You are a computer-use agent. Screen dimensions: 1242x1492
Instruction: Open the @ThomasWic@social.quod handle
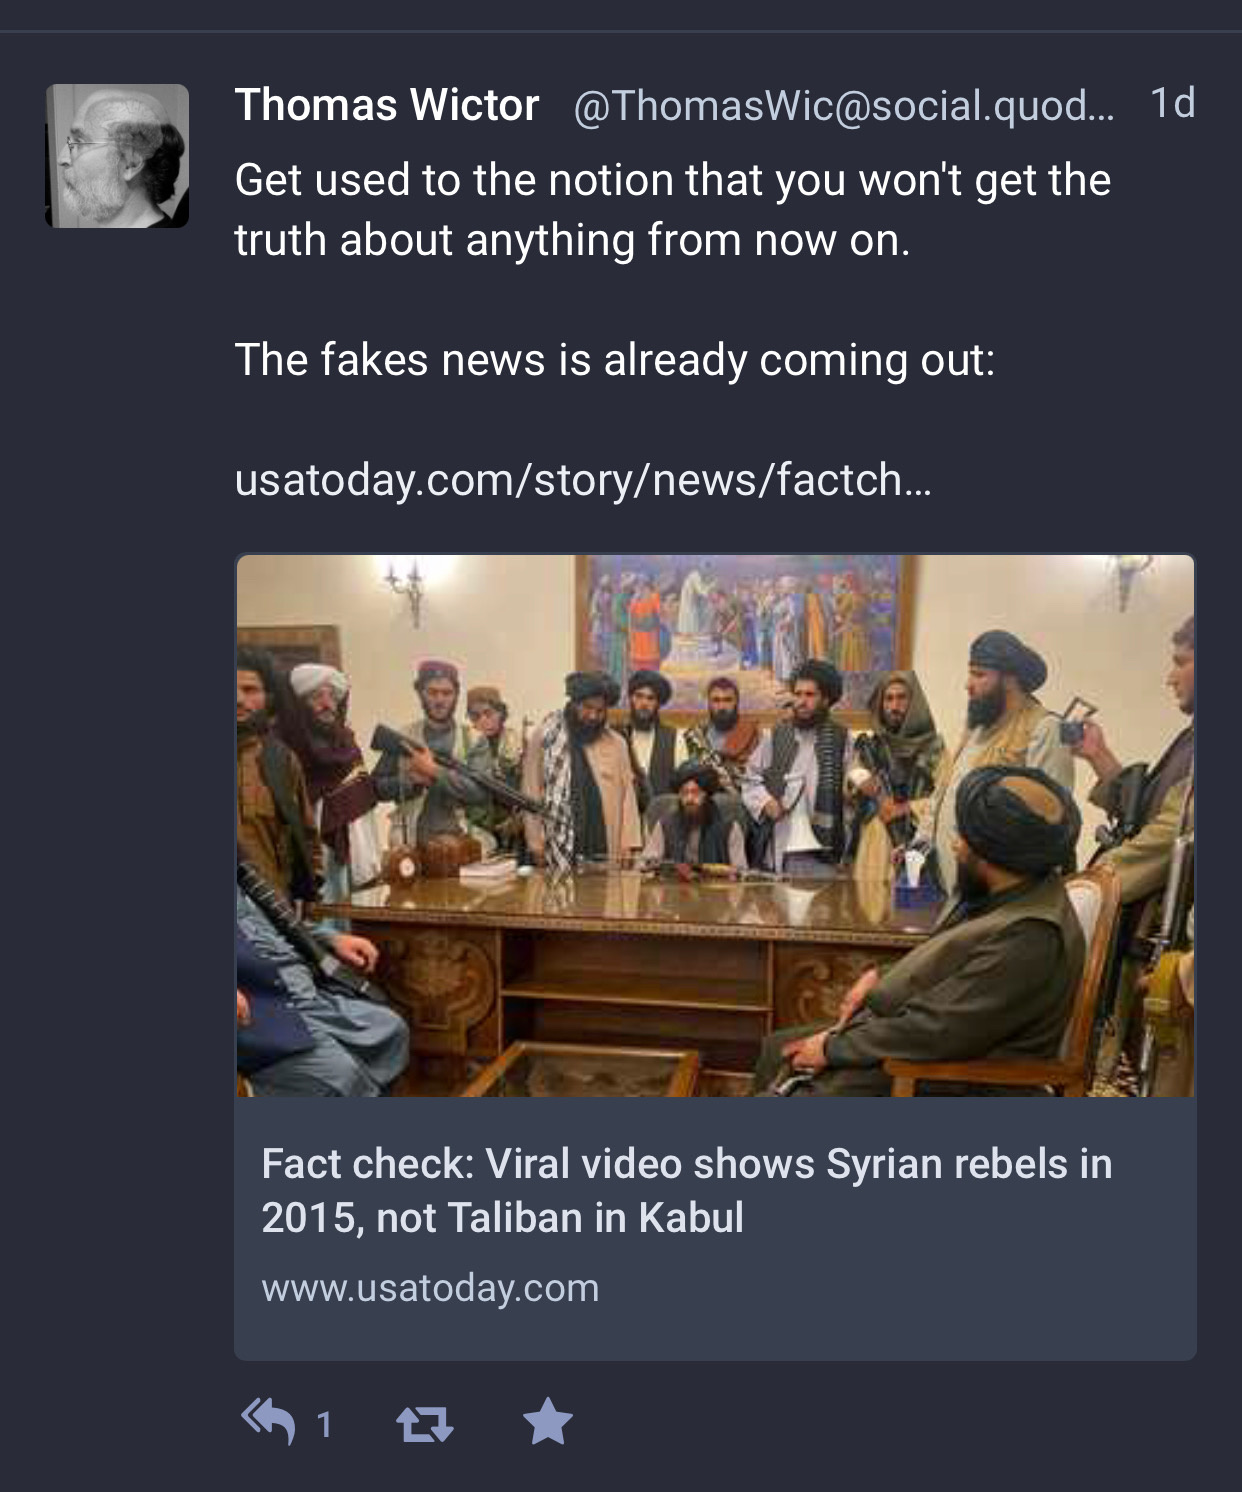[x=843, y=106]
